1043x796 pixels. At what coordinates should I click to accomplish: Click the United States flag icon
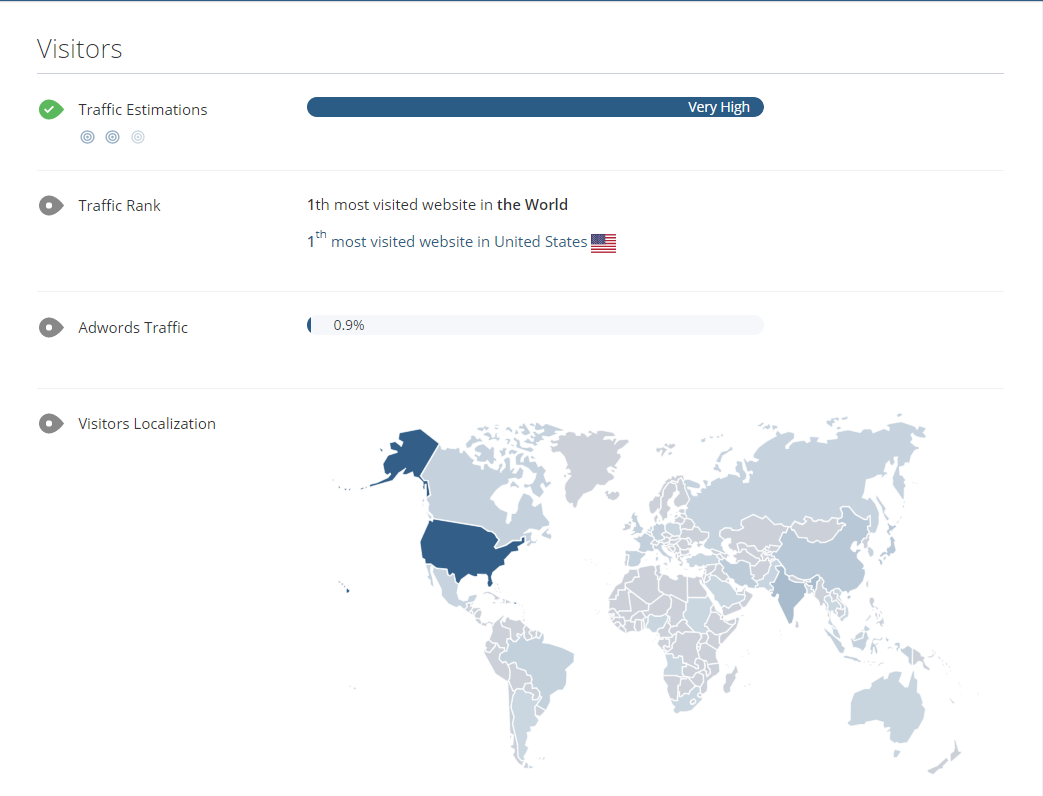[603, 243]
